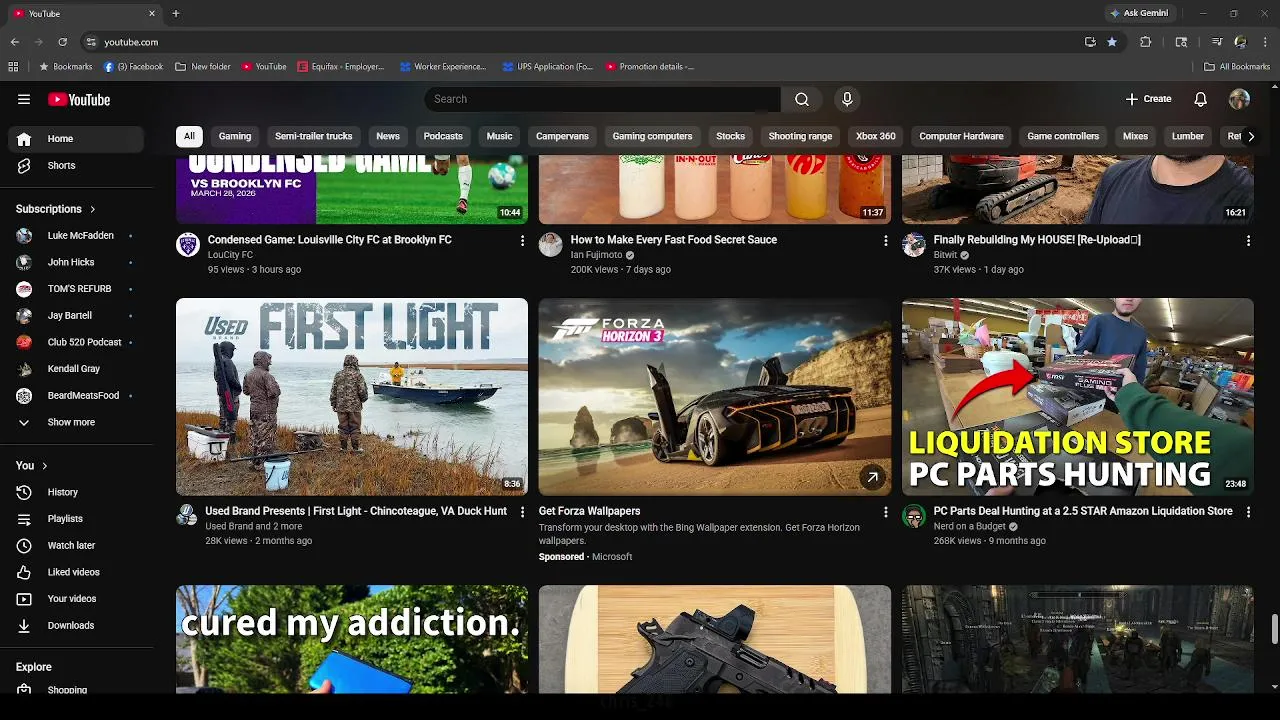This screenshot has width=1280, height=720.
Task: Go to Home in sidebar
Action: point(76,139)
